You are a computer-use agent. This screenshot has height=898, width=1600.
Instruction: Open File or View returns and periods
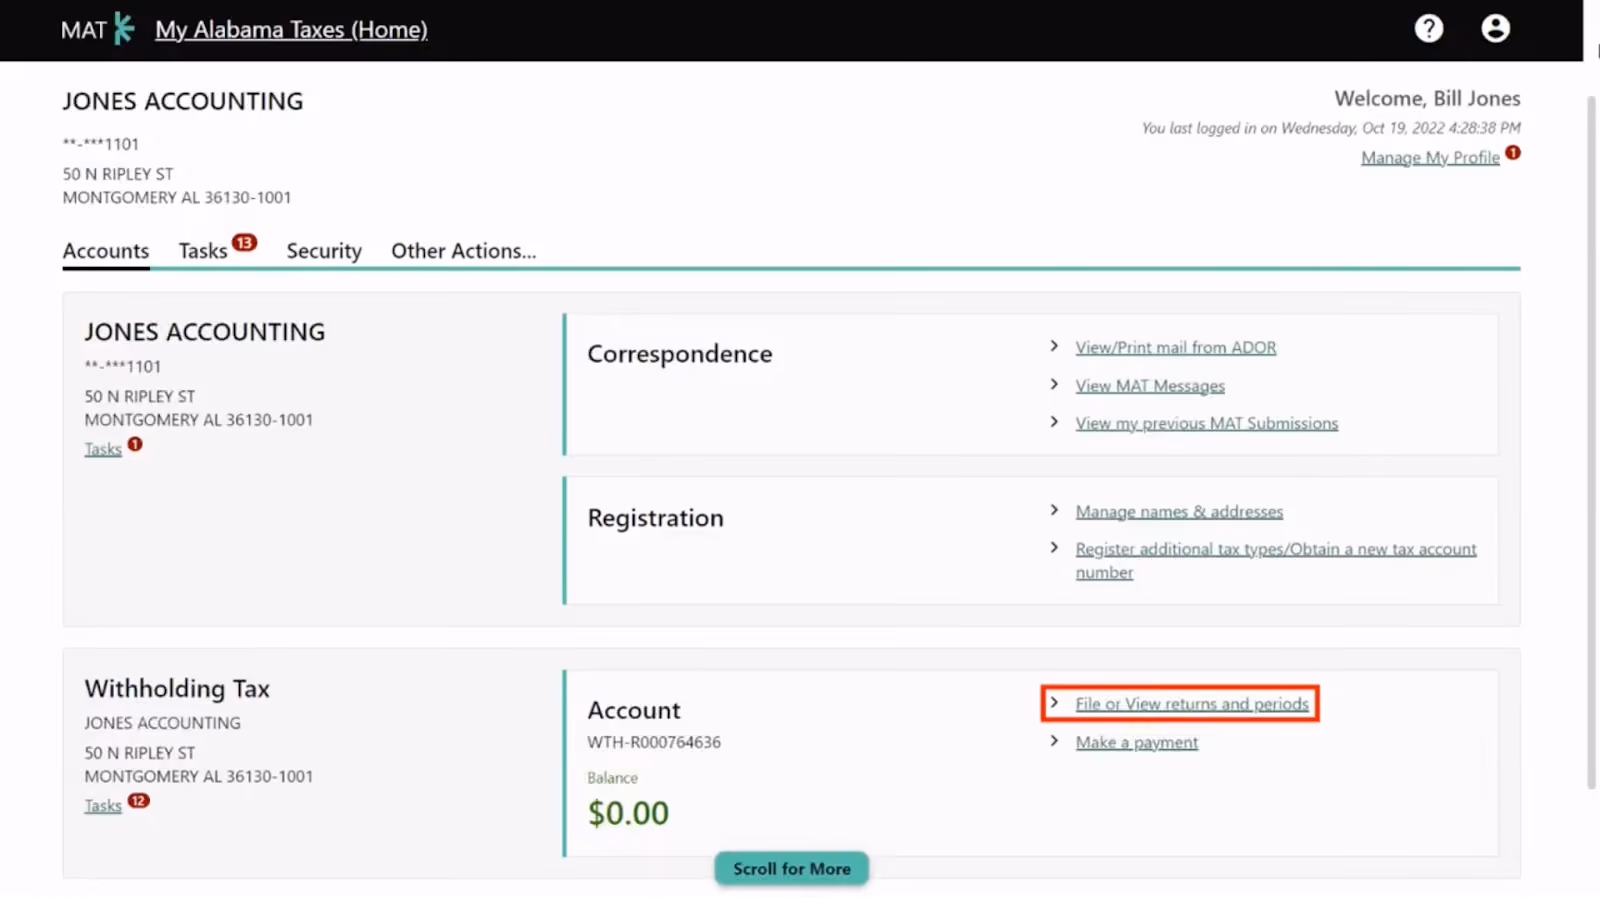[x=1192, y=704]
